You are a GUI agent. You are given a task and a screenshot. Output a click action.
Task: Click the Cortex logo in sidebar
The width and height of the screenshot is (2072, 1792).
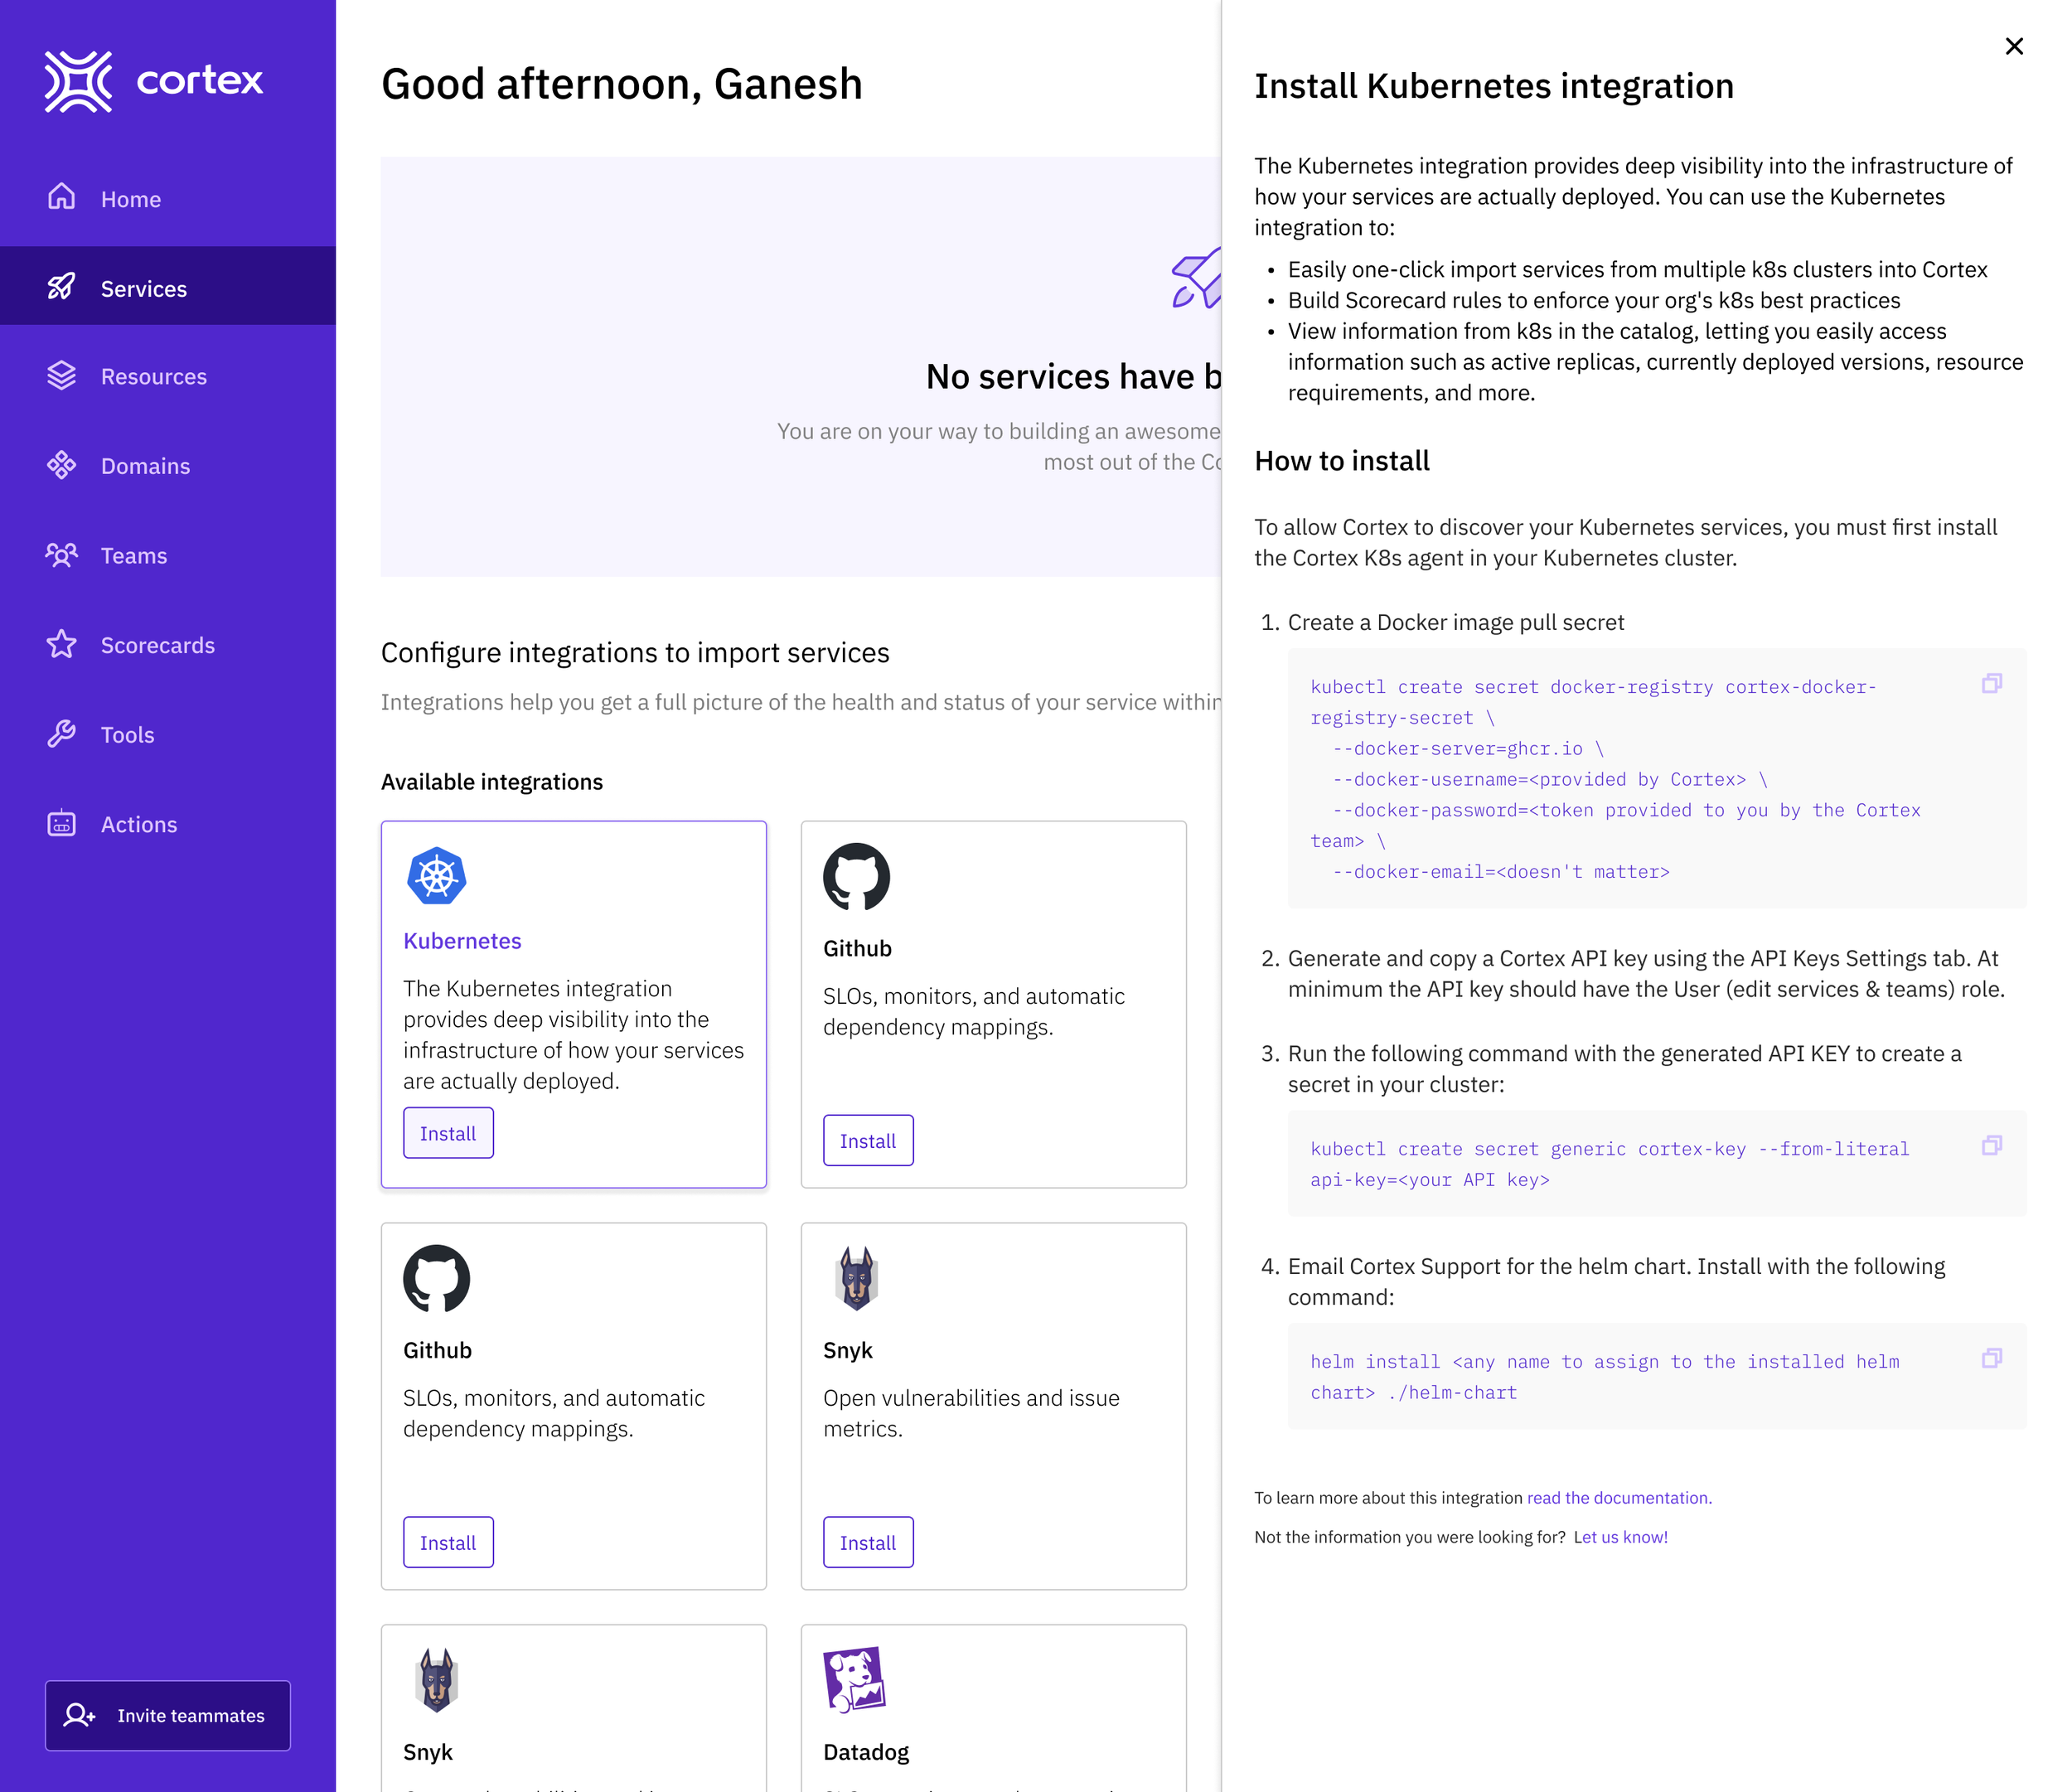(x=153, y=81)
